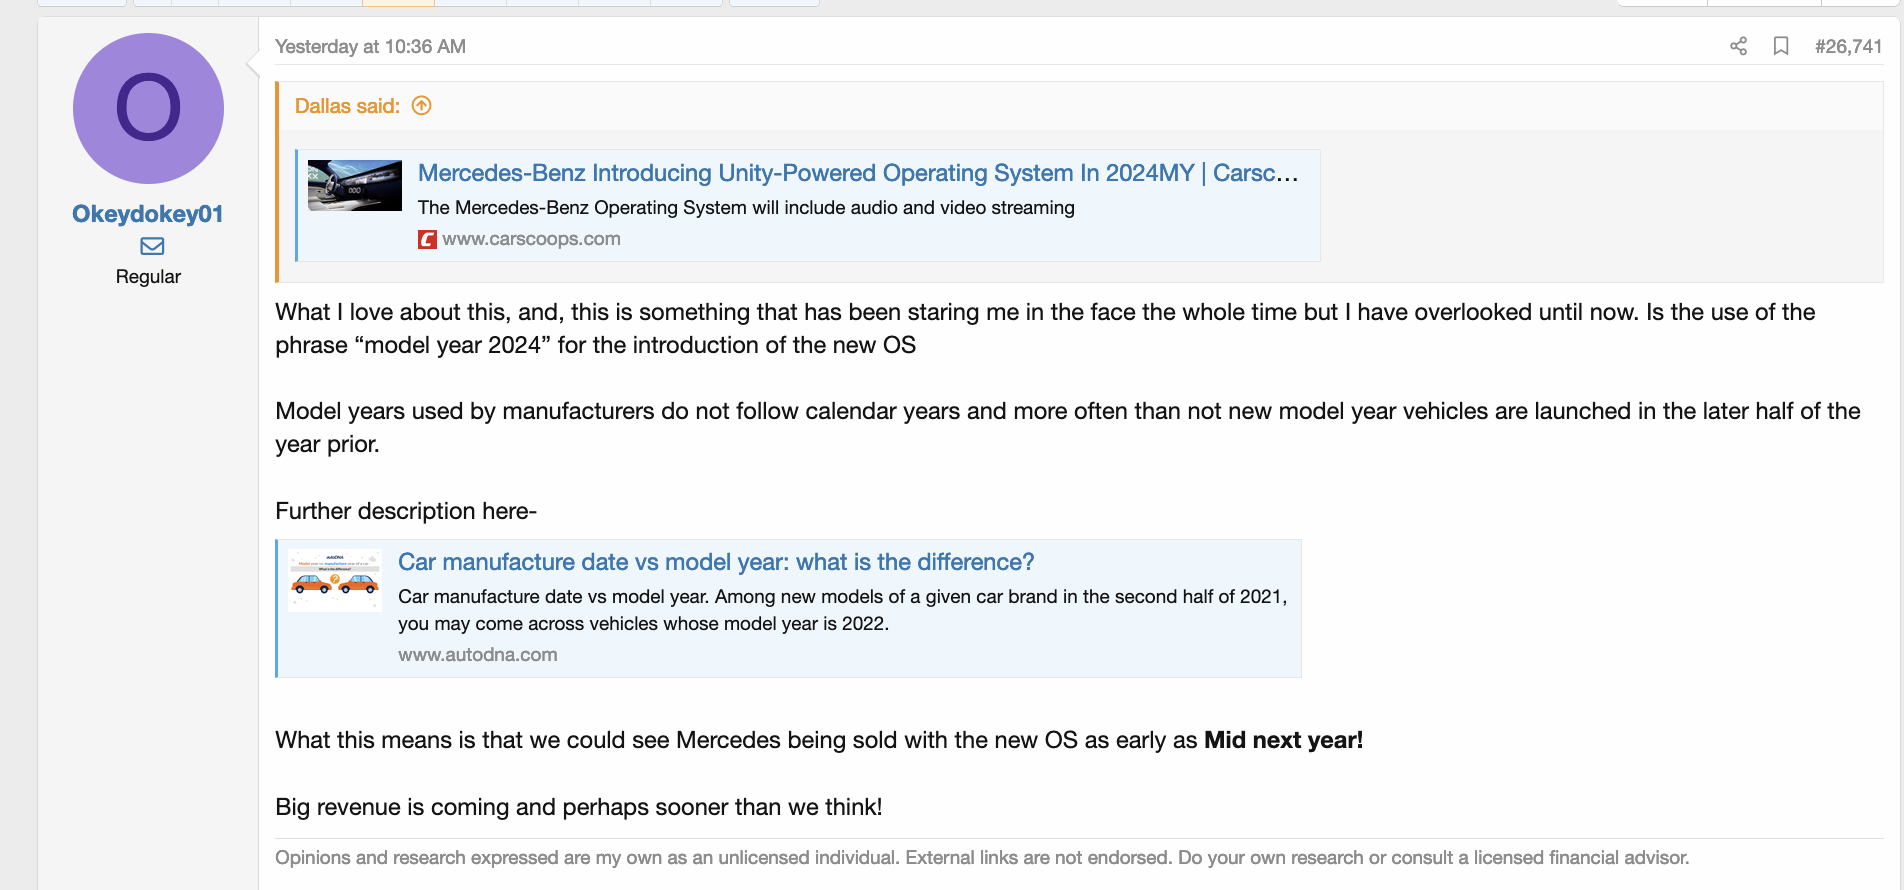The image size is (1904, 890).
Task: Click the Mercedes article description text
Action: 746,207
